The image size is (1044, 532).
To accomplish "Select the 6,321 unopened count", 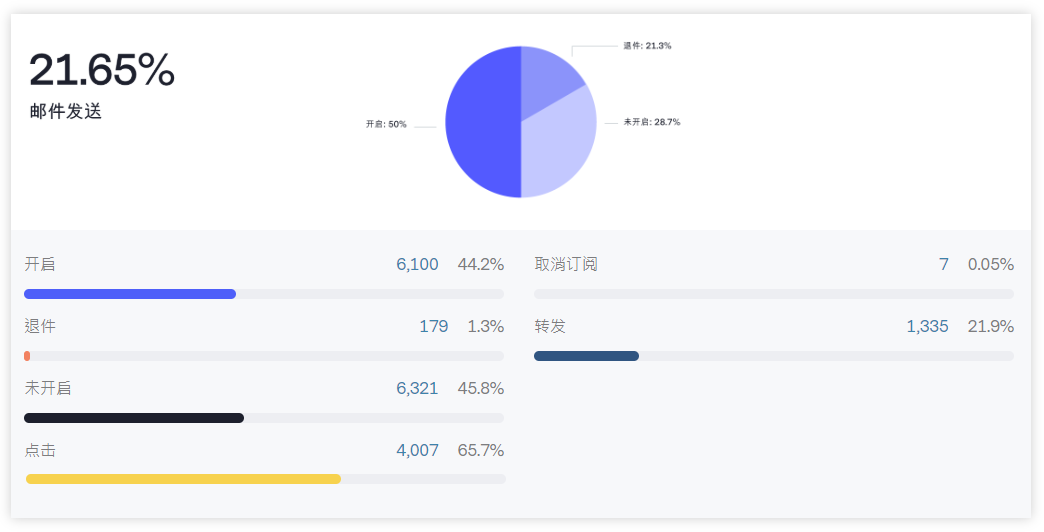I will pyautogui.click(x=417, y=389).
